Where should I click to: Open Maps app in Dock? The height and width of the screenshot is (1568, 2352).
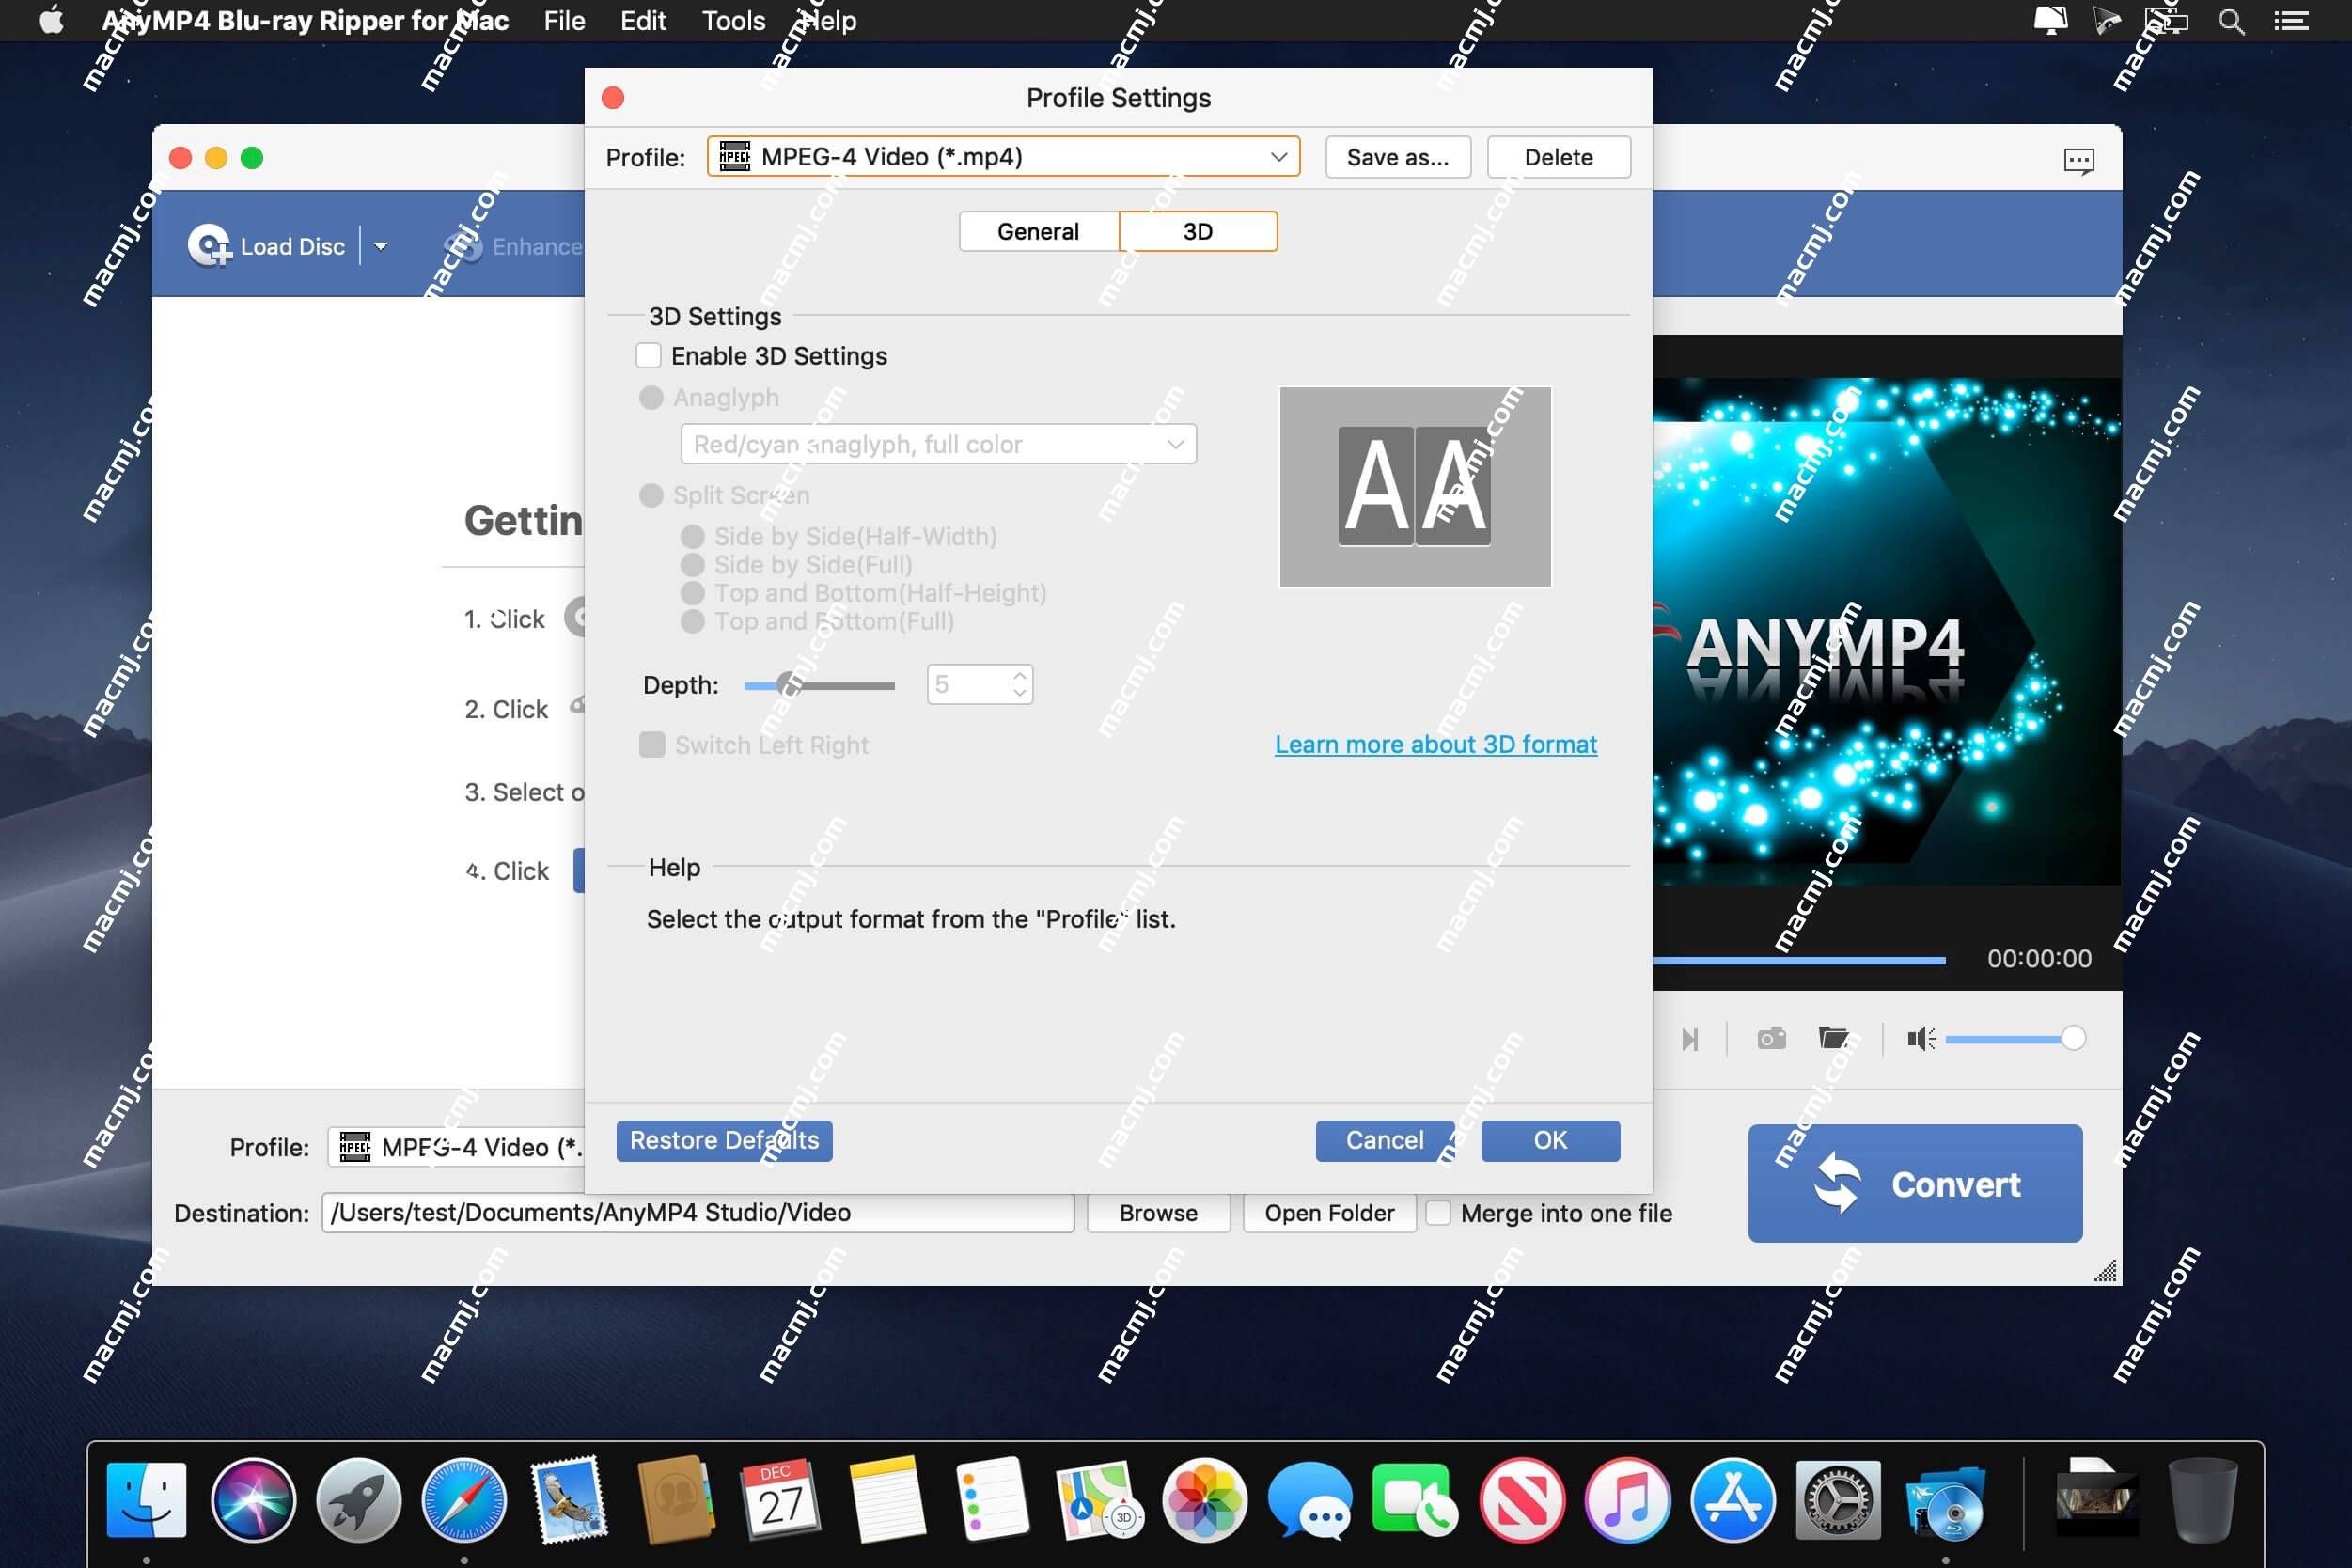(1098, 1501)
